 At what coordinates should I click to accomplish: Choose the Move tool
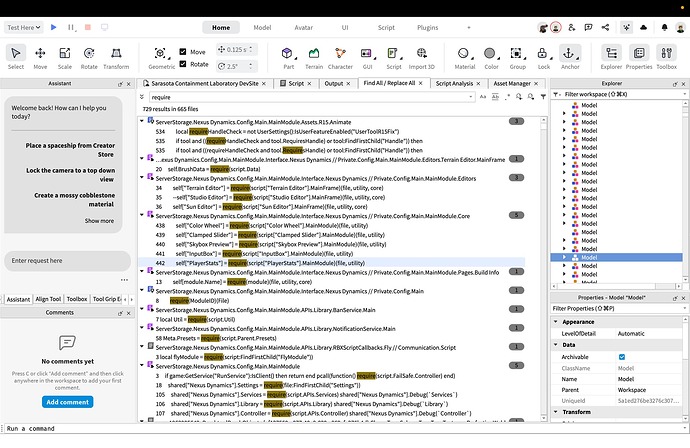[x=40, y=57]
